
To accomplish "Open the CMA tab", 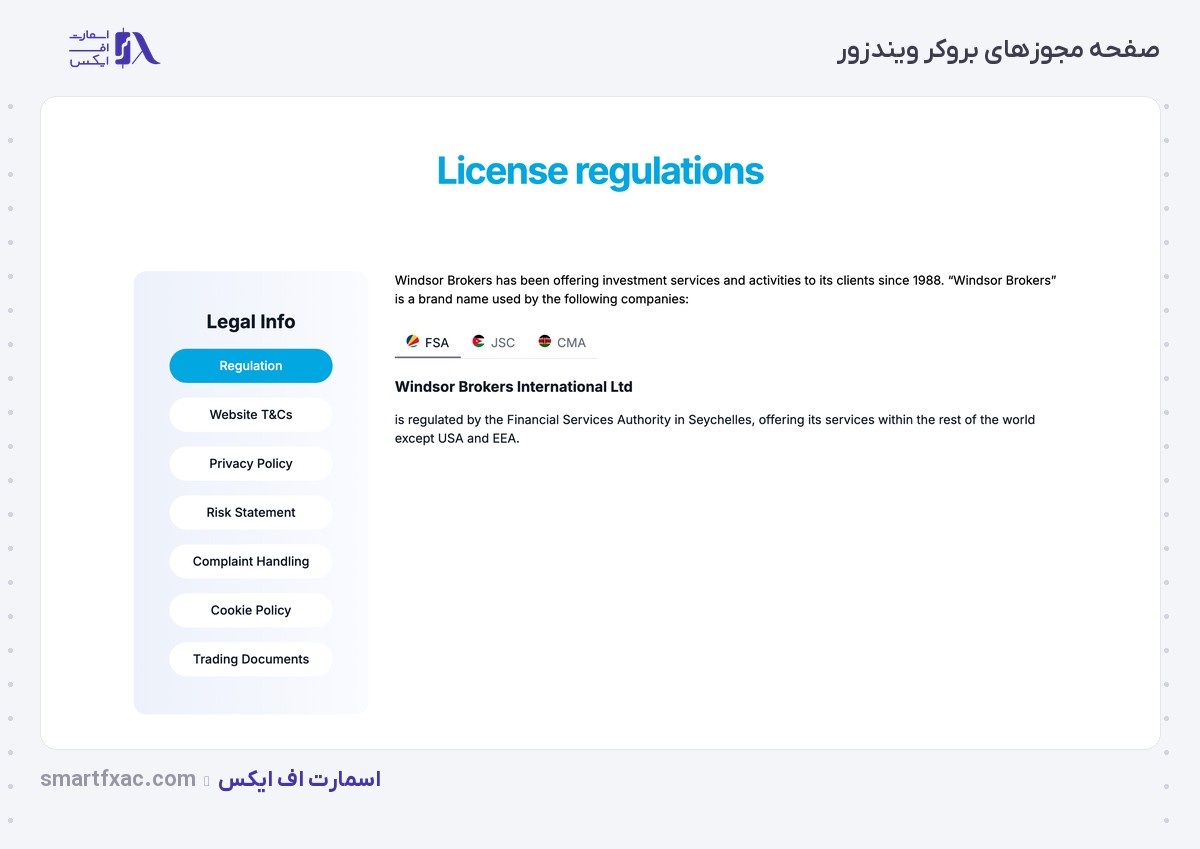I will 562,342.
